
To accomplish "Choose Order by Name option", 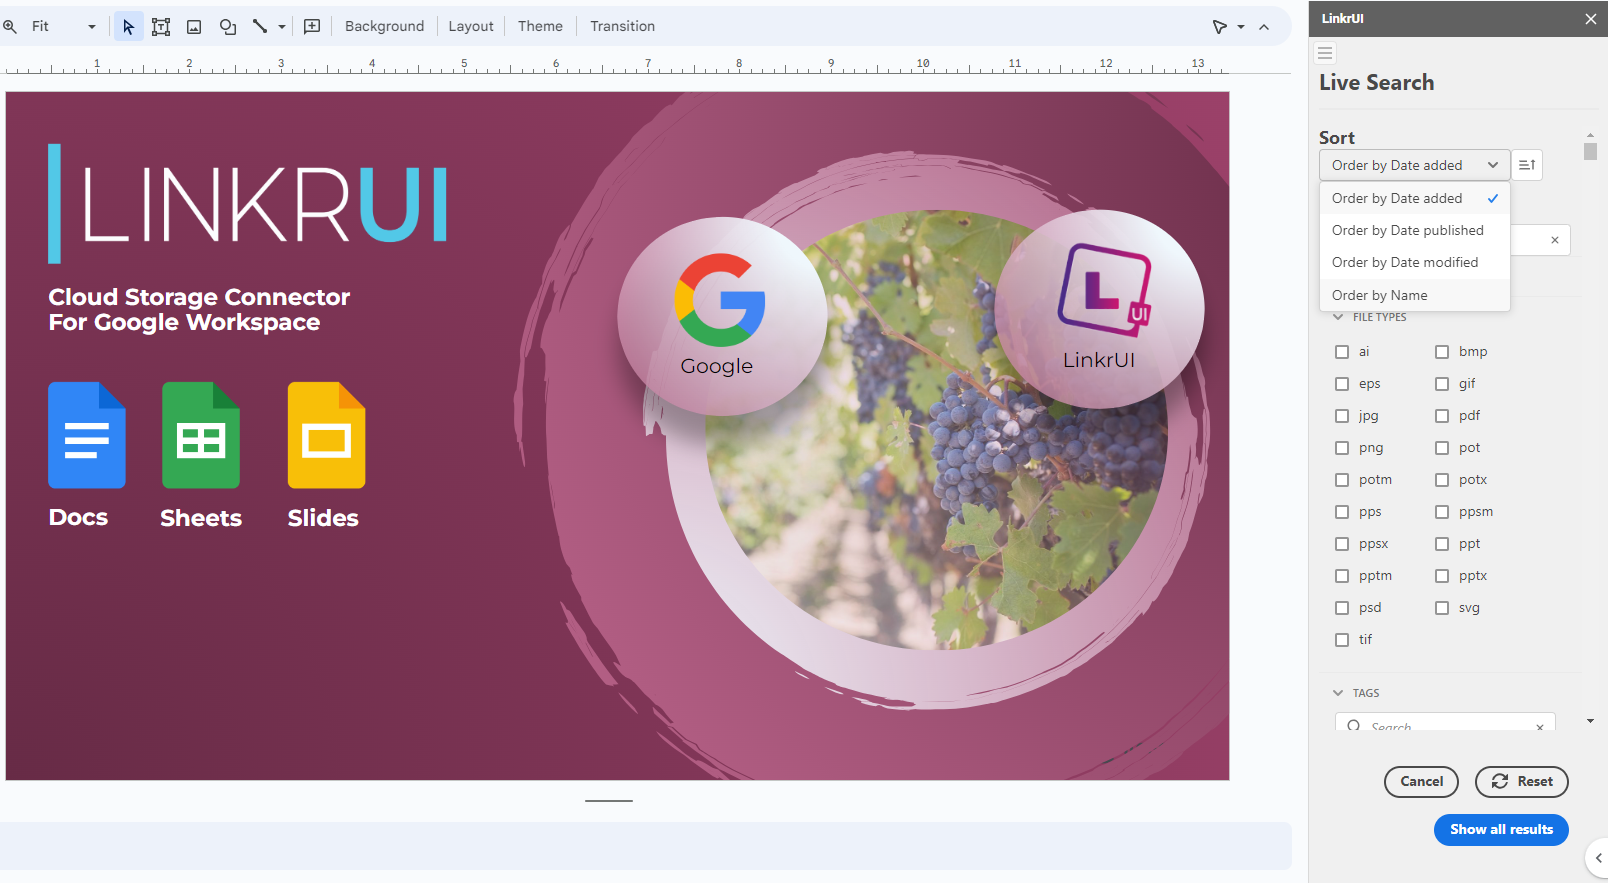I will [1414, 295].
